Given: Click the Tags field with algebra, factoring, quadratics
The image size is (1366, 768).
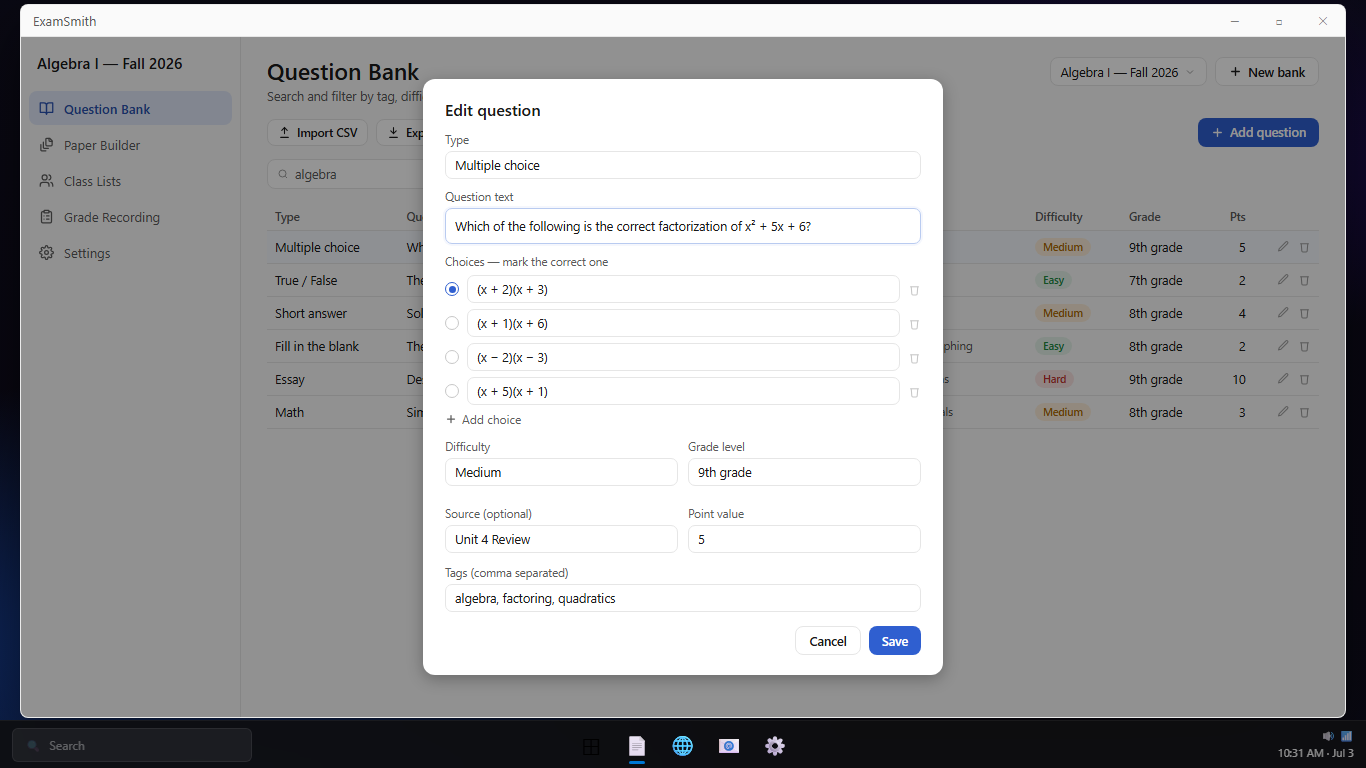Looking at the screenshot, I should pyautogui.click(x=683, y=598).
